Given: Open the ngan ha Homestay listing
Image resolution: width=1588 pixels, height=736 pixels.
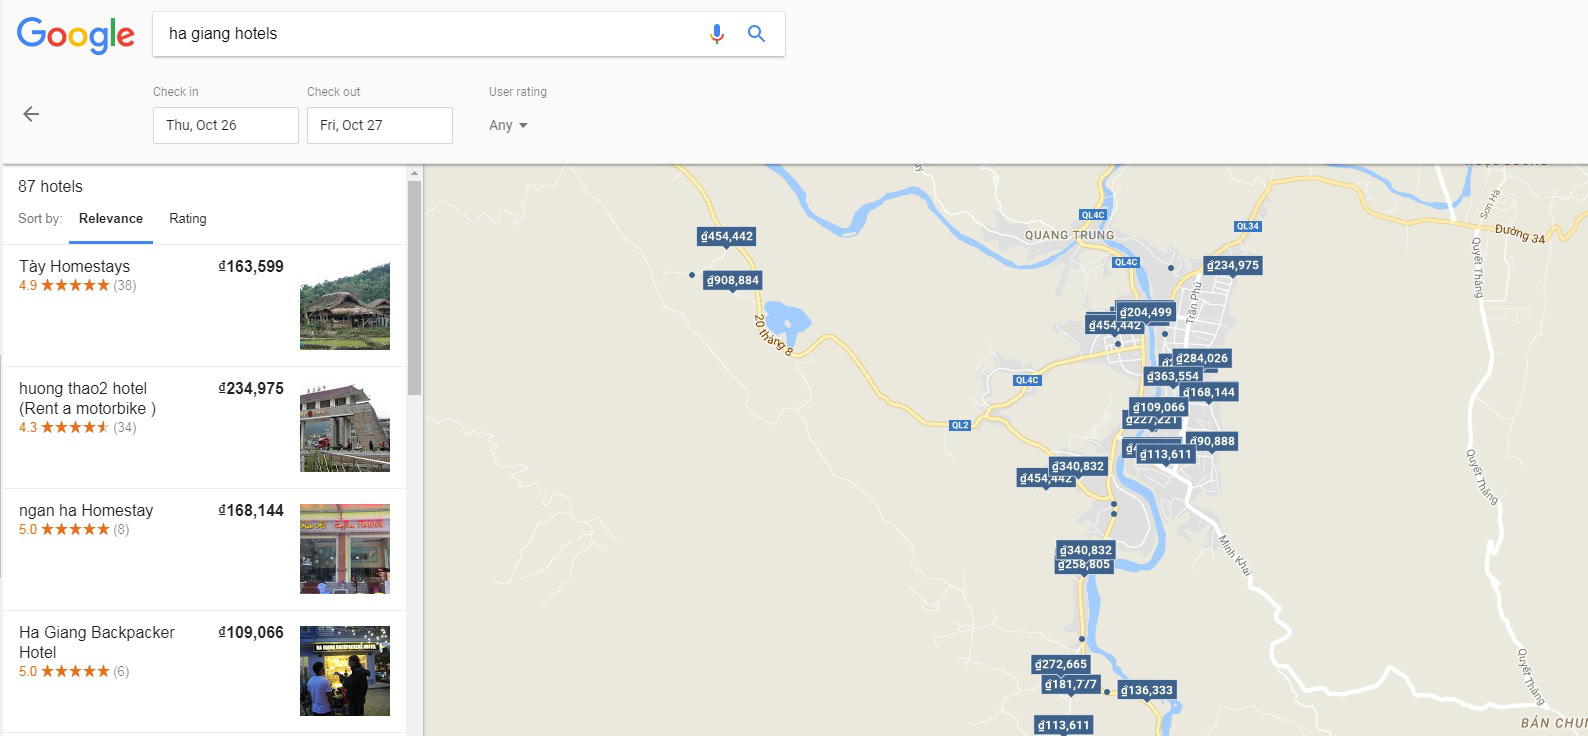Looking at the screenshot, I should pyautogui.click(x=204, y=550).
